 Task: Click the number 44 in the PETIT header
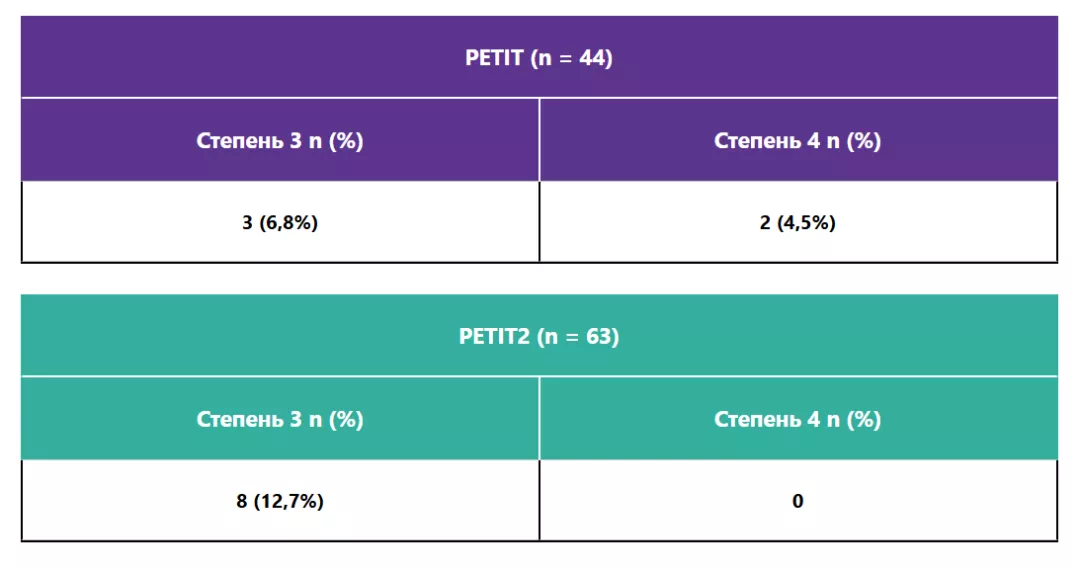click(x=594, y=58)
